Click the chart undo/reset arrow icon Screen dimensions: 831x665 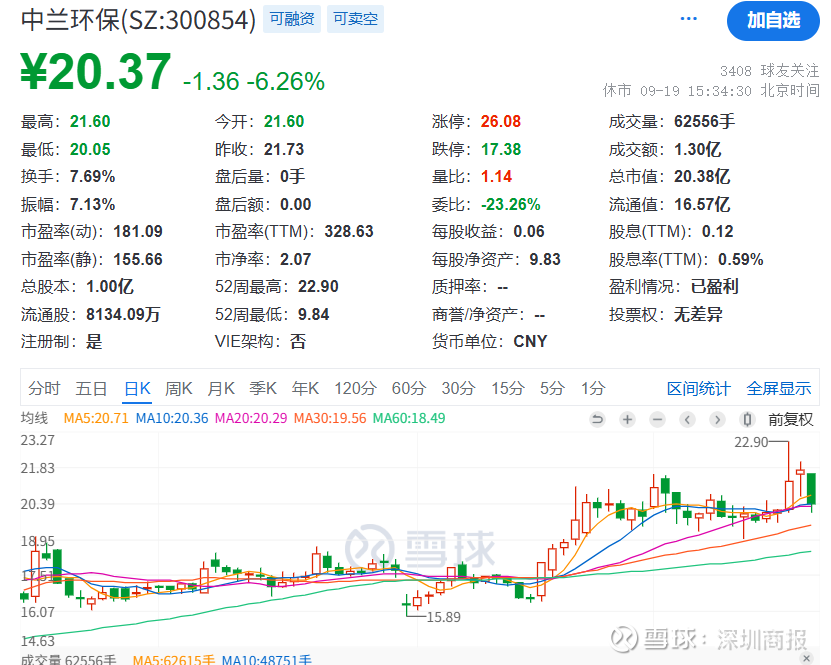coord(597,420)
